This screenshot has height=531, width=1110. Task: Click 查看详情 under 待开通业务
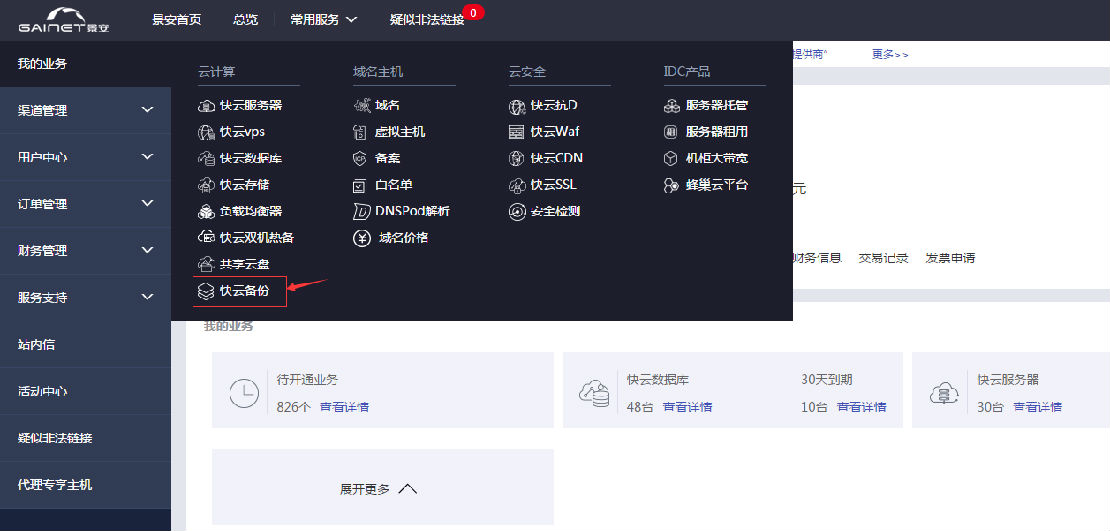click(344, 407)
